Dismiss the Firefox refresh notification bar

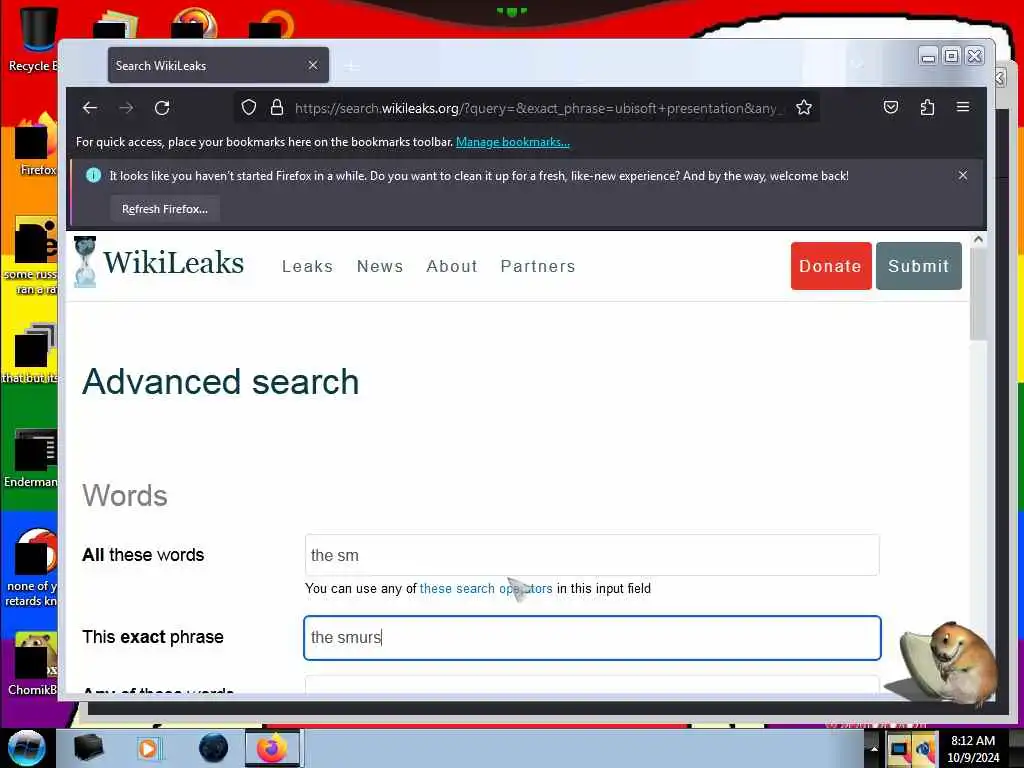(963, 176)
